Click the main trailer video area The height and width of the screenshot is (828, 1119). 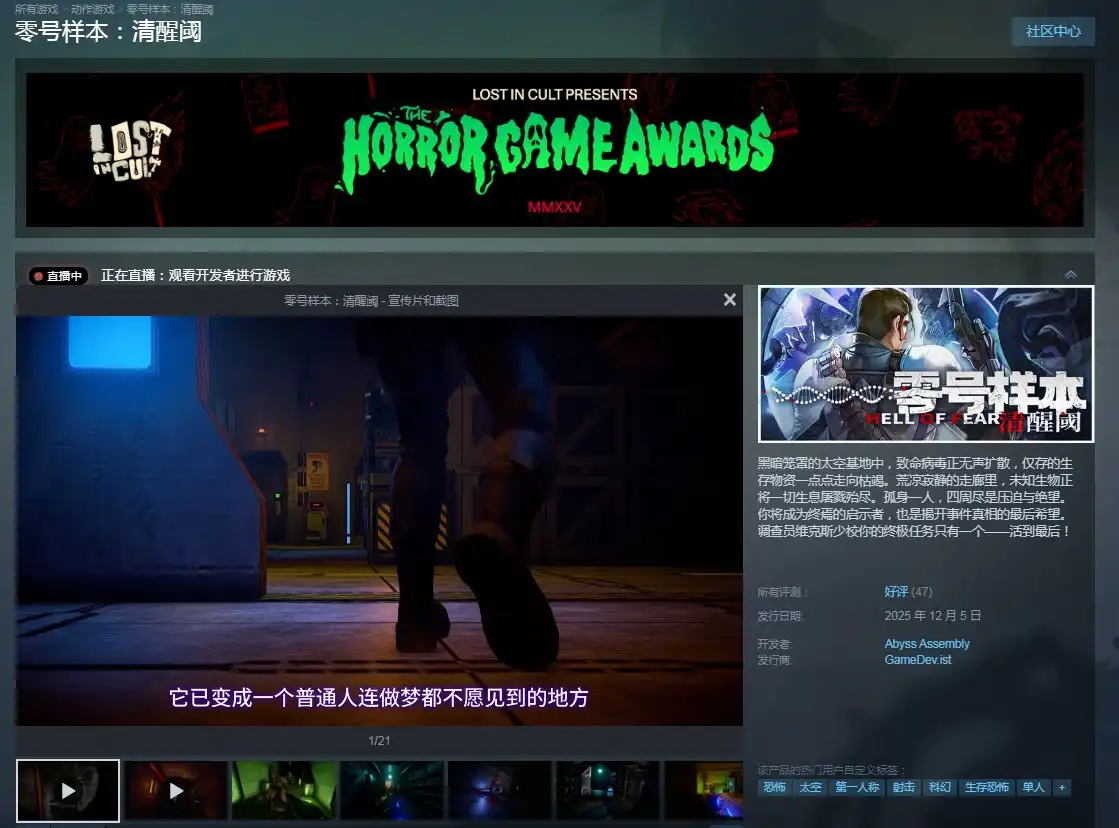379,521
